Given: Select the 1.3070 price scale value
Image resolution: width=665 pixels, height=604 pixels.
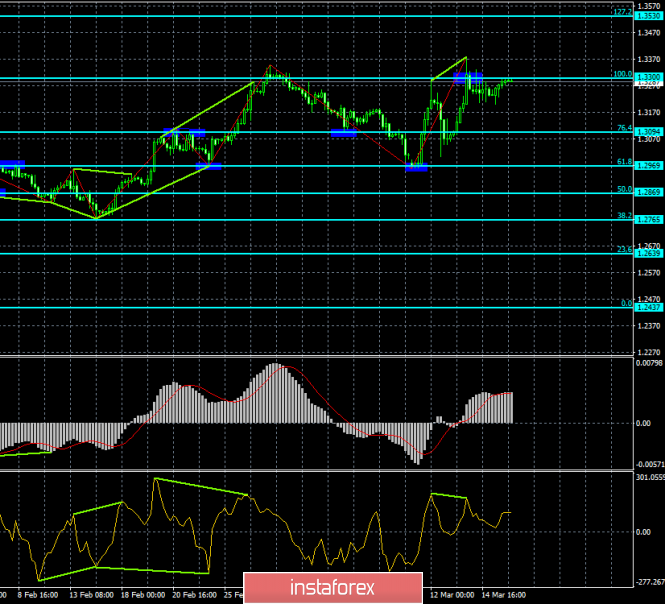Looking at the screenshot, I should click(649, 139).
